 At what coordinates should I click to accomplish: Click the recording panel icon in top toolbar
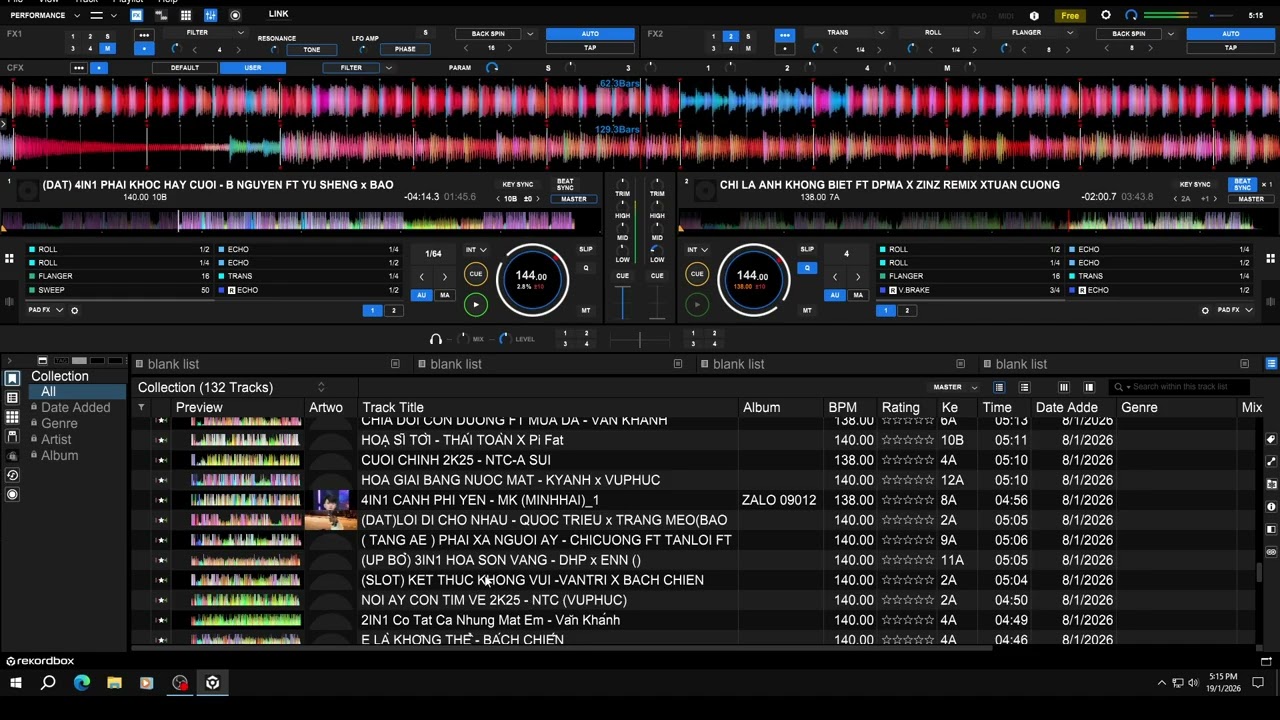(235, 15)
